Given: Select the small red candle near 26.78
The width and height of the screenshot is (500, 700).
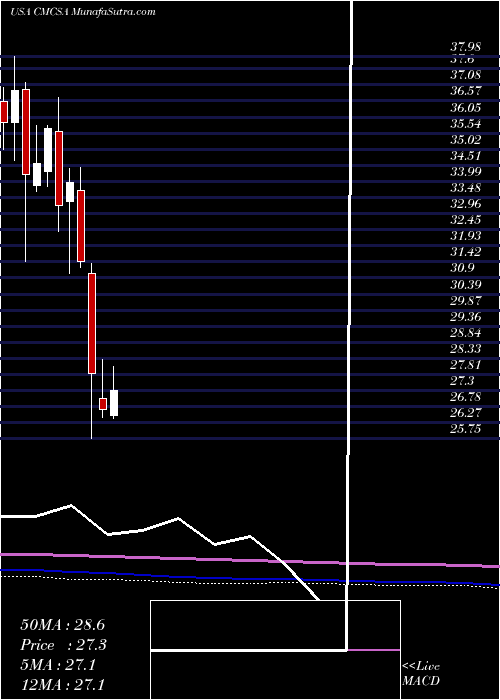Looking at the screenshot, I should (x=103, y=404).
